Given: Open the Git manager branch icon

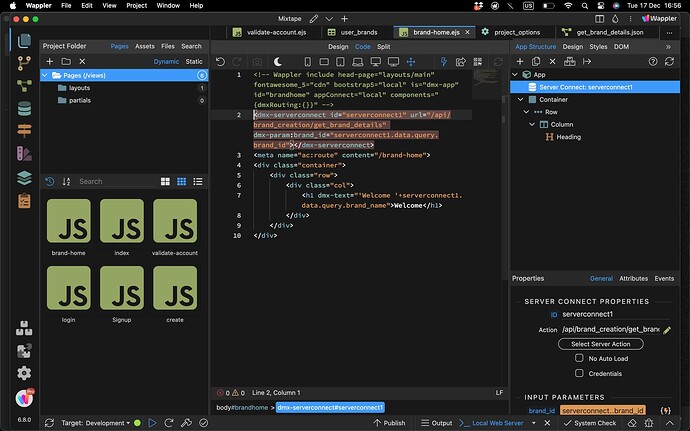Looking at the screenshot, I should pyautogui.click(x=24, y=63).
